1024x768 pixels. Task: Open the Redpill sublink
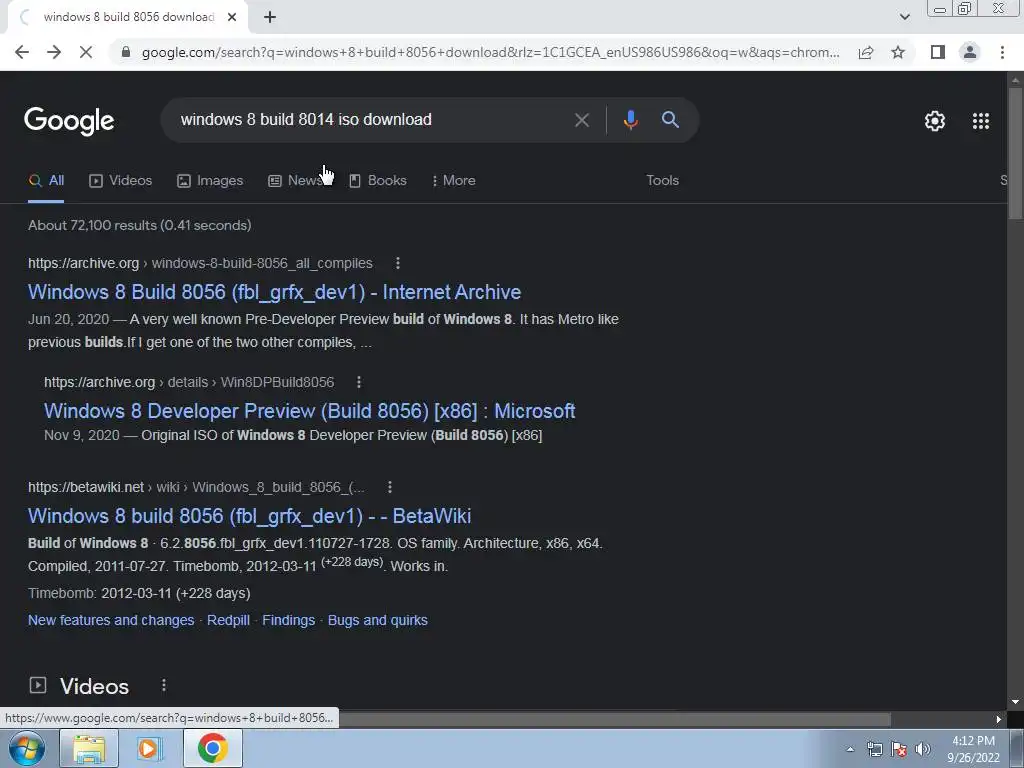pos(228,620)
